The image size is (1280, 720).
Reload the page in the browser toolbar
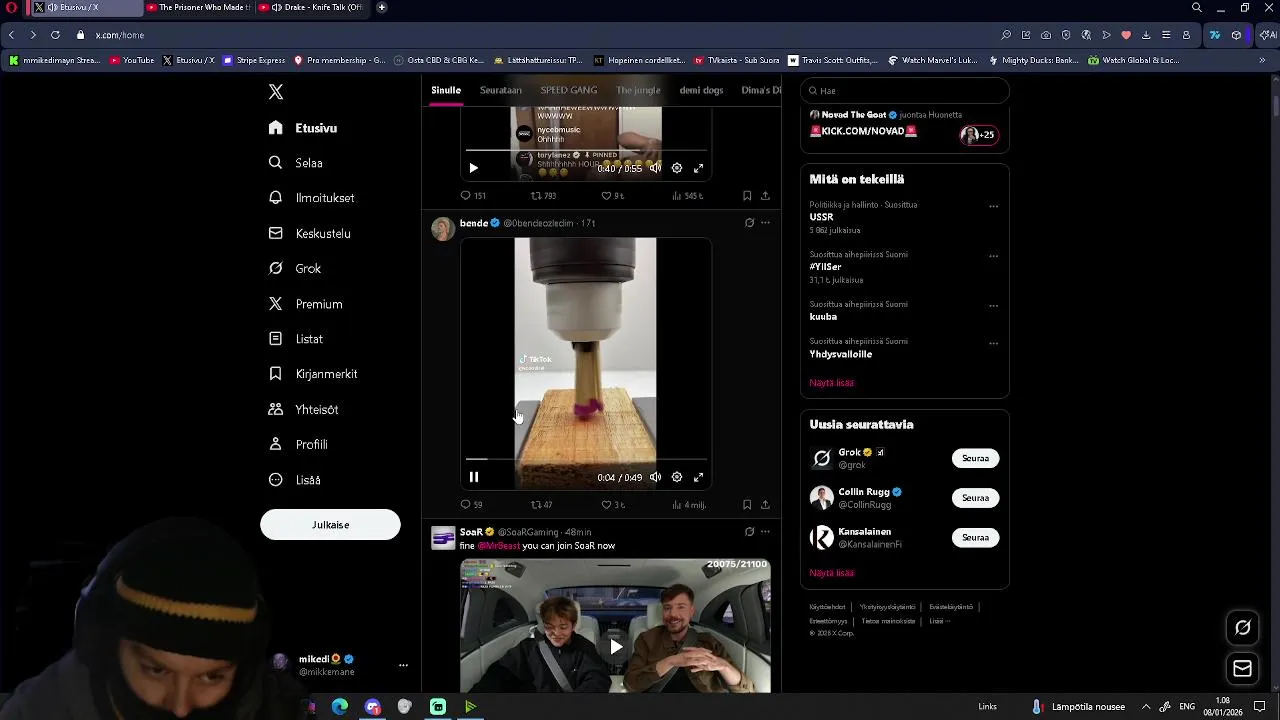pos(55,35)
